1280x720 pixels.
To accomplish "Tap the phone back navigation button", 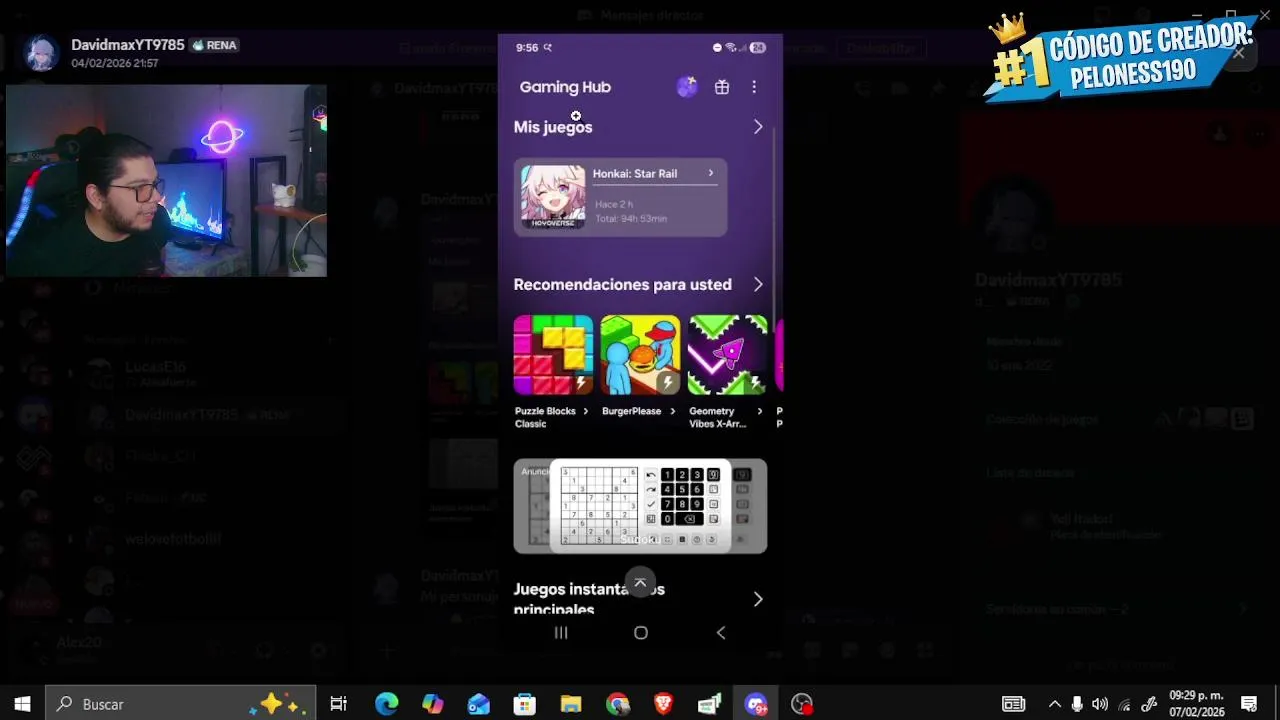I will tap(721, 633).
